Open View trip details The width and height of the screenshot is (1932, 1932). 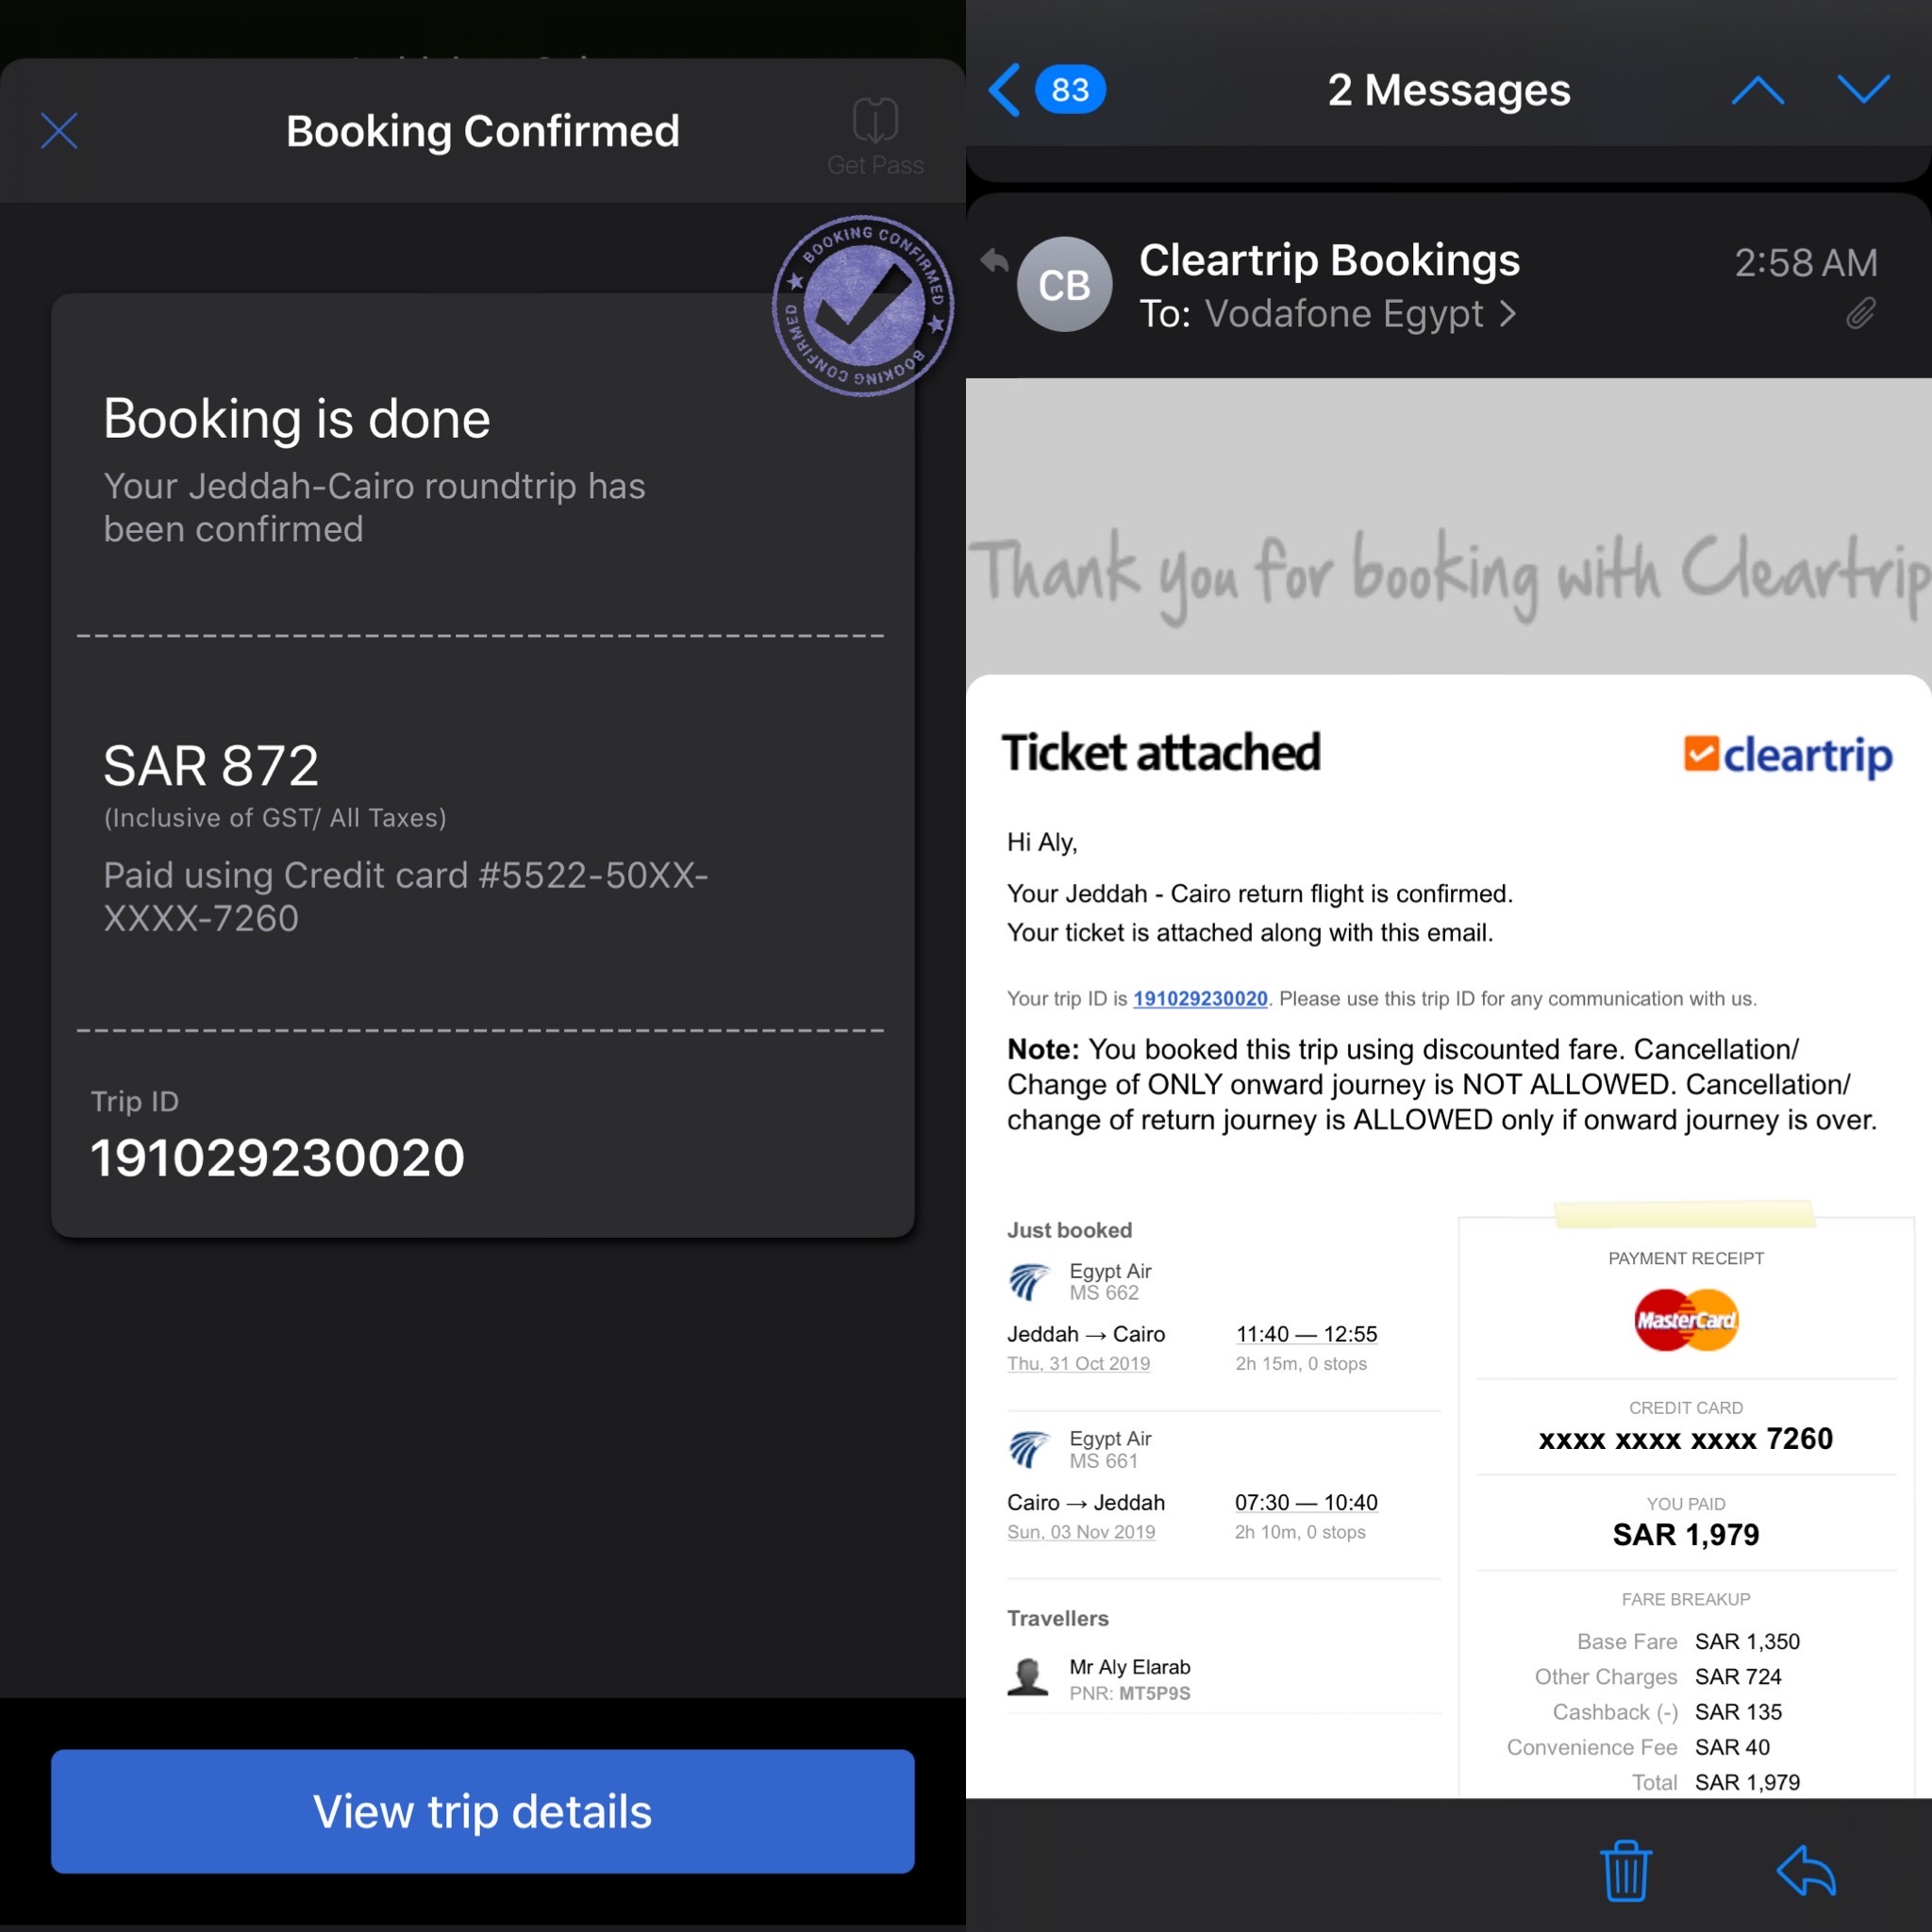click(x=483, y=1811)
